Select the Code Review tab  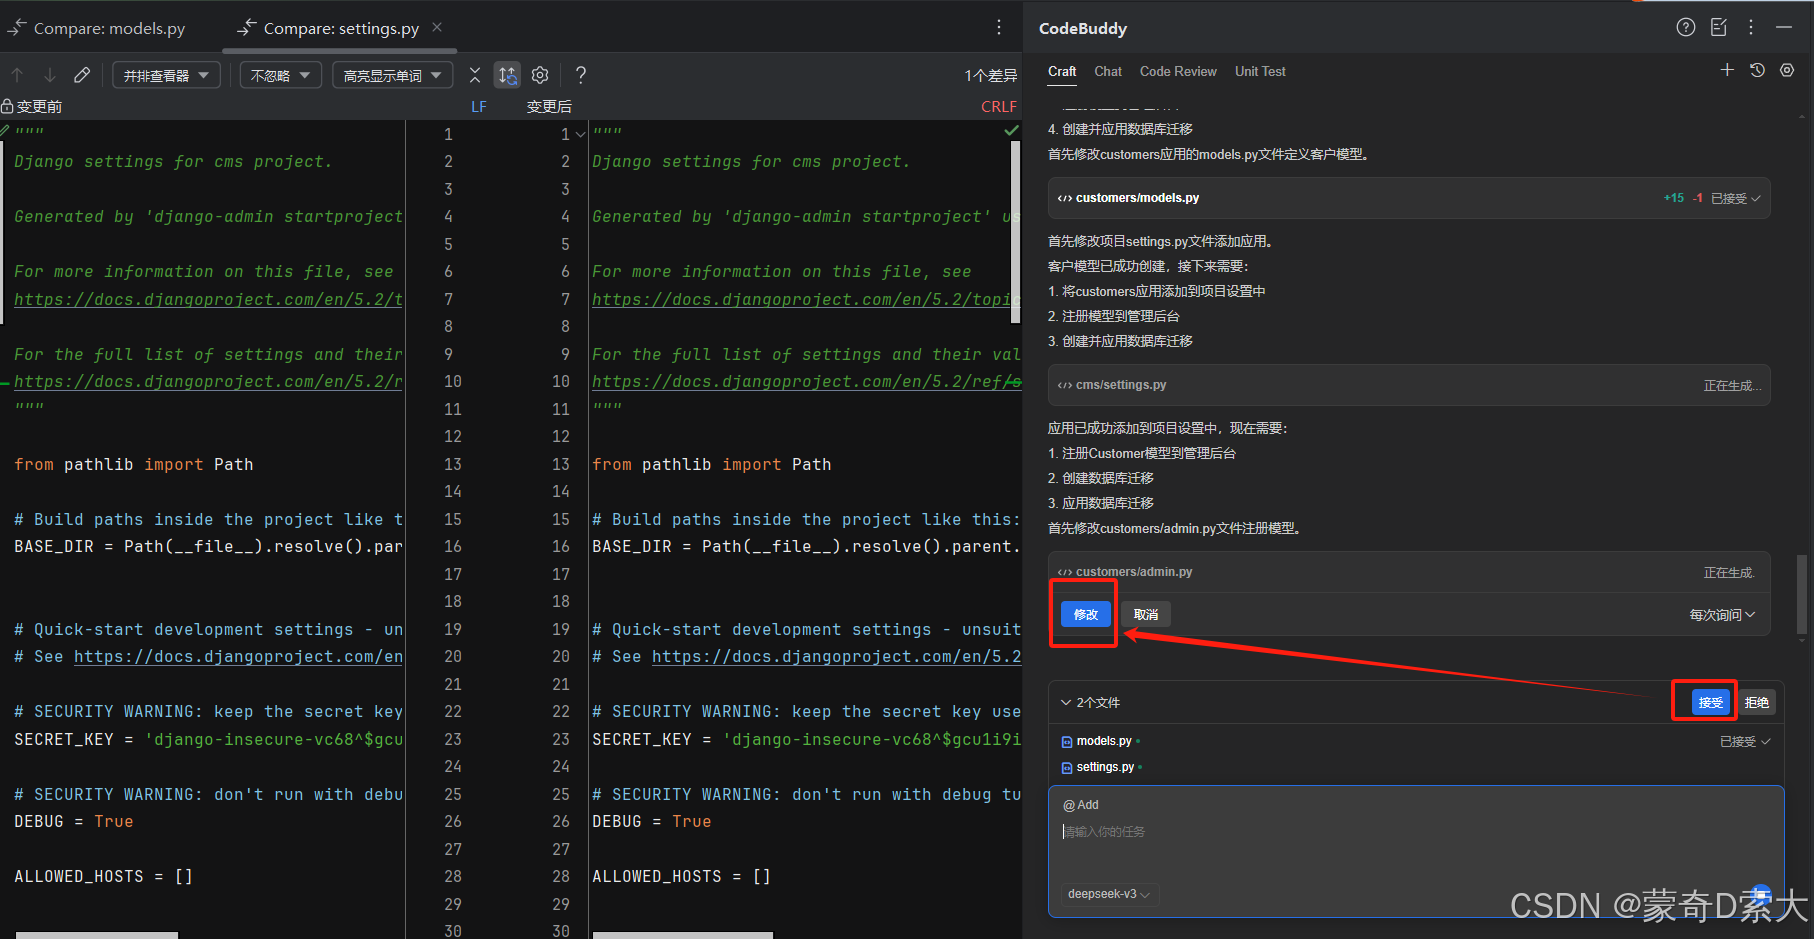point(1178,71)
